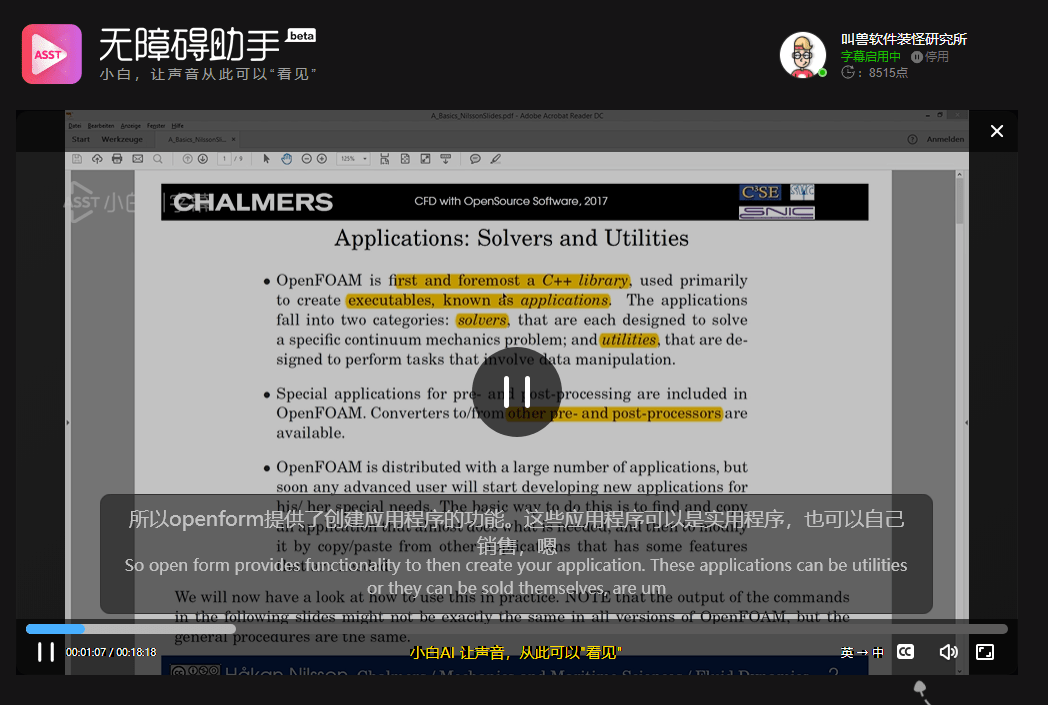The image size is (1048, 705).
Task: Click the Acrobat full screen view icon
Action: (x=425, y=159)
